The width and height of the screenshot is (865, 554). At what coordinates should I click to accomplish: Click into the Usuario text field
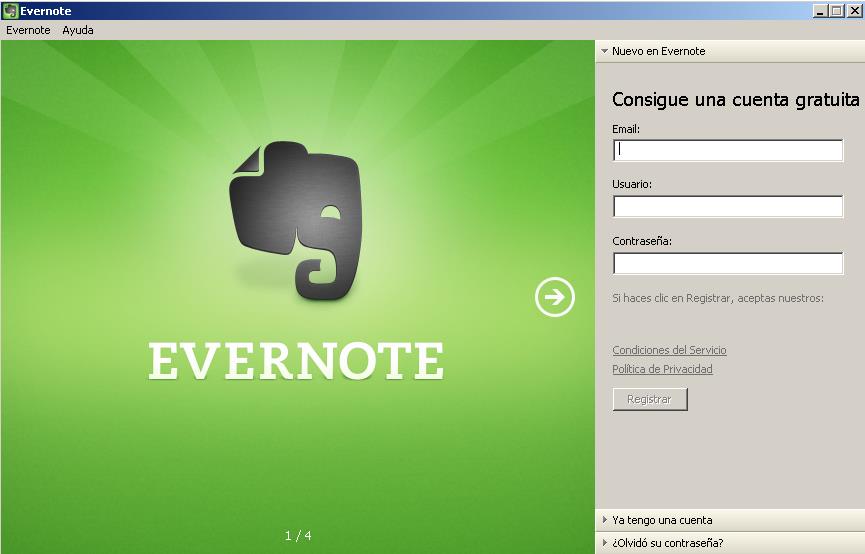728,206
